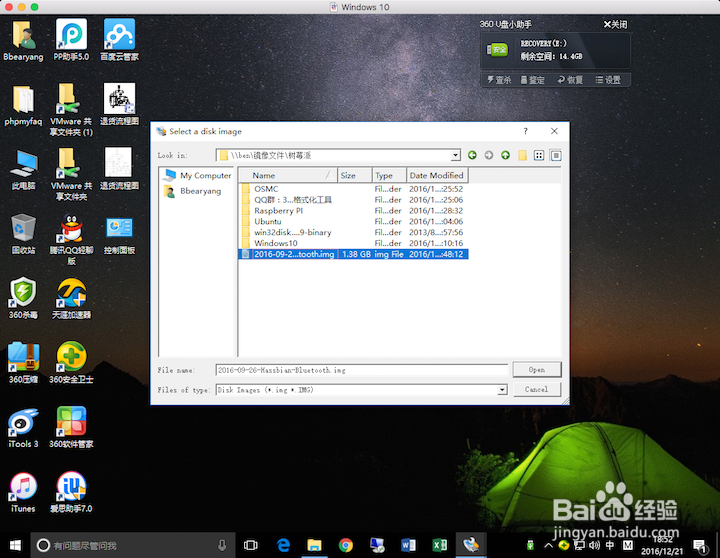Select the Raspberry PI folder
Screen dimensions: 720x558
tap(354, 211)
